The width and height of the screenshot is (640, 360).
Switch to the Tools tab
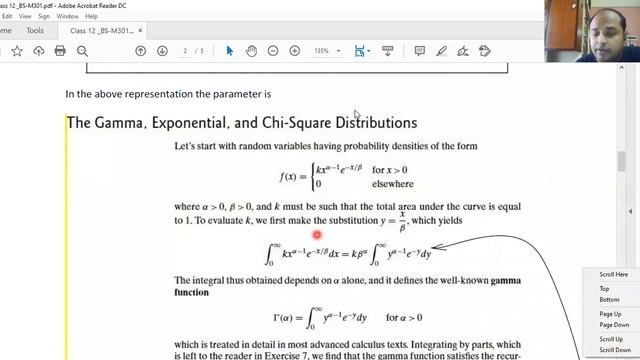35,31
